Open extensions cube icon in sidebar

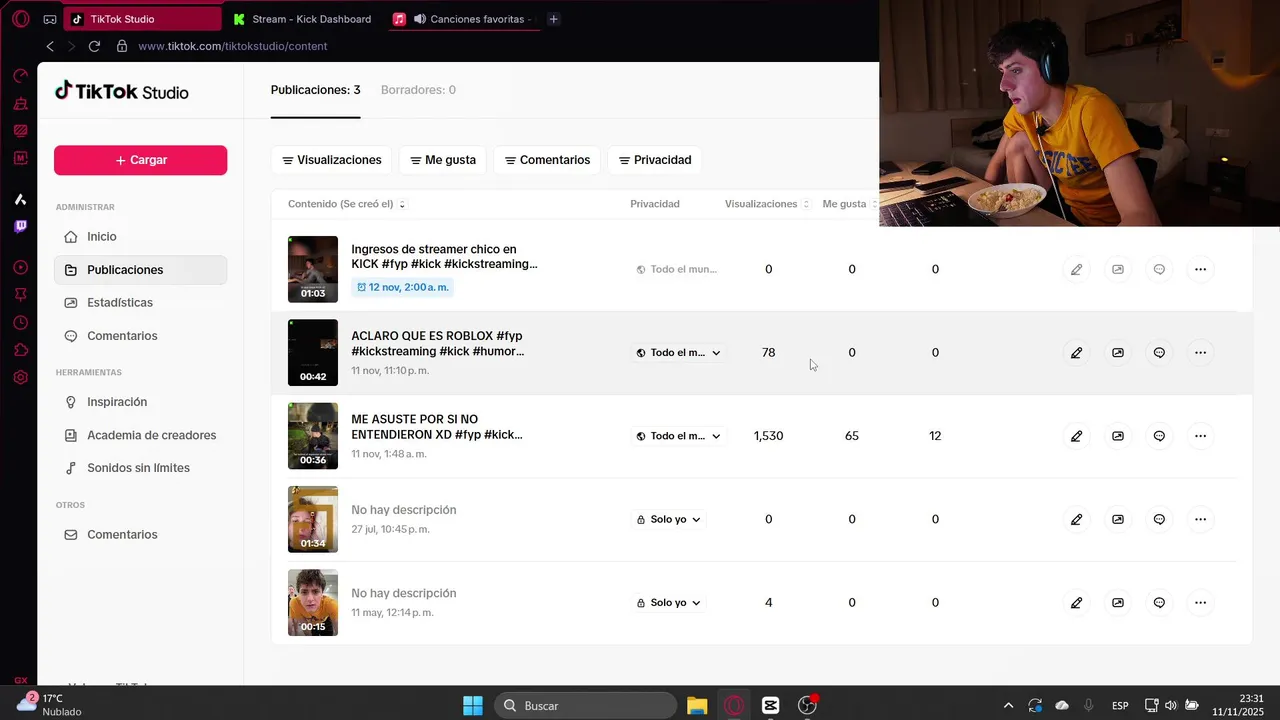pos(20,350)
